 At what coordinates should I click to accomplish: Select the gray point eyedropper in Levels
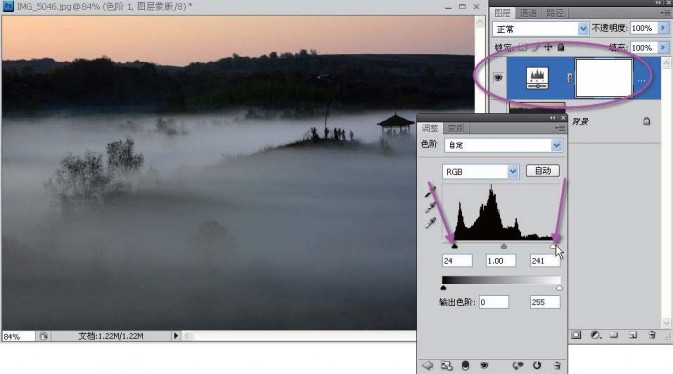430,207
